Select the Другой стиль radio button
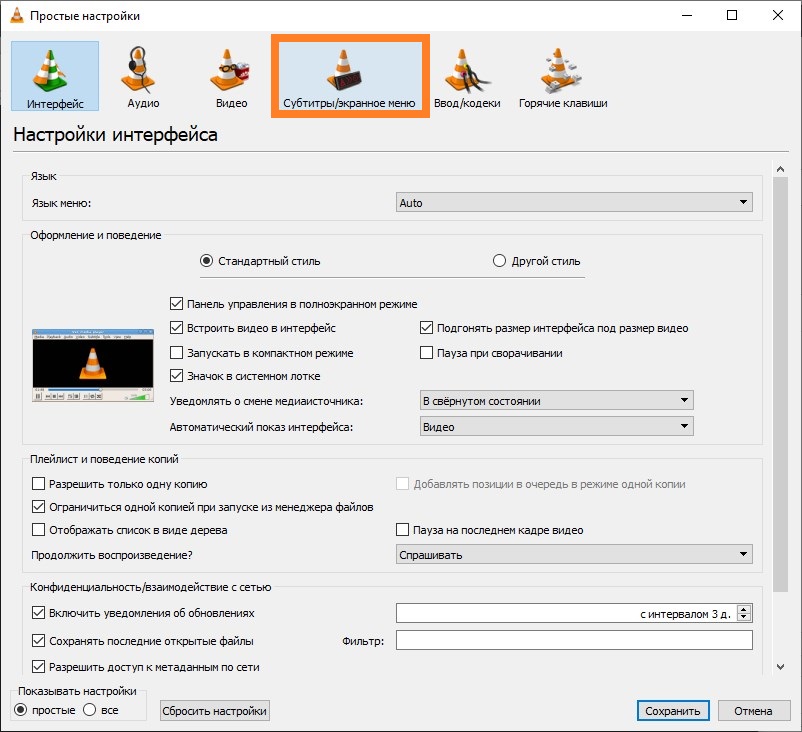 pyautogui.click(x=500, y=261)
